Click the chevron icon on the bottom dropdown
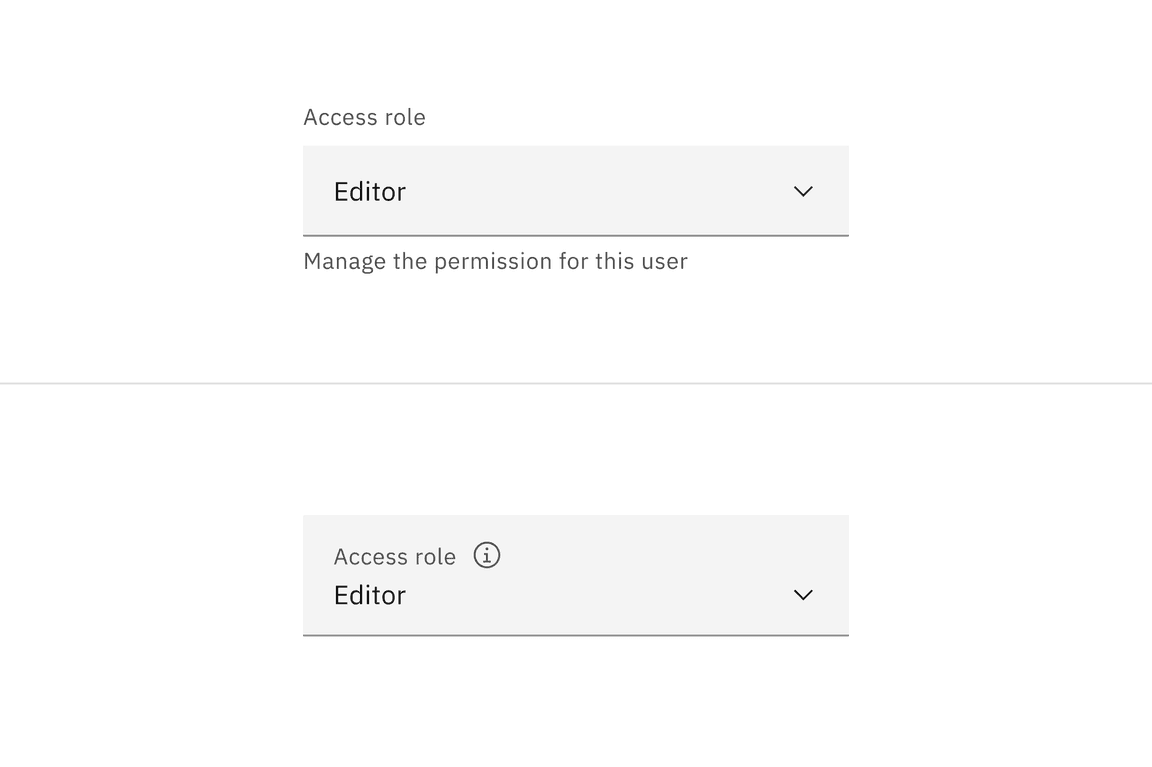The image size is (1152, 767). 803,594
